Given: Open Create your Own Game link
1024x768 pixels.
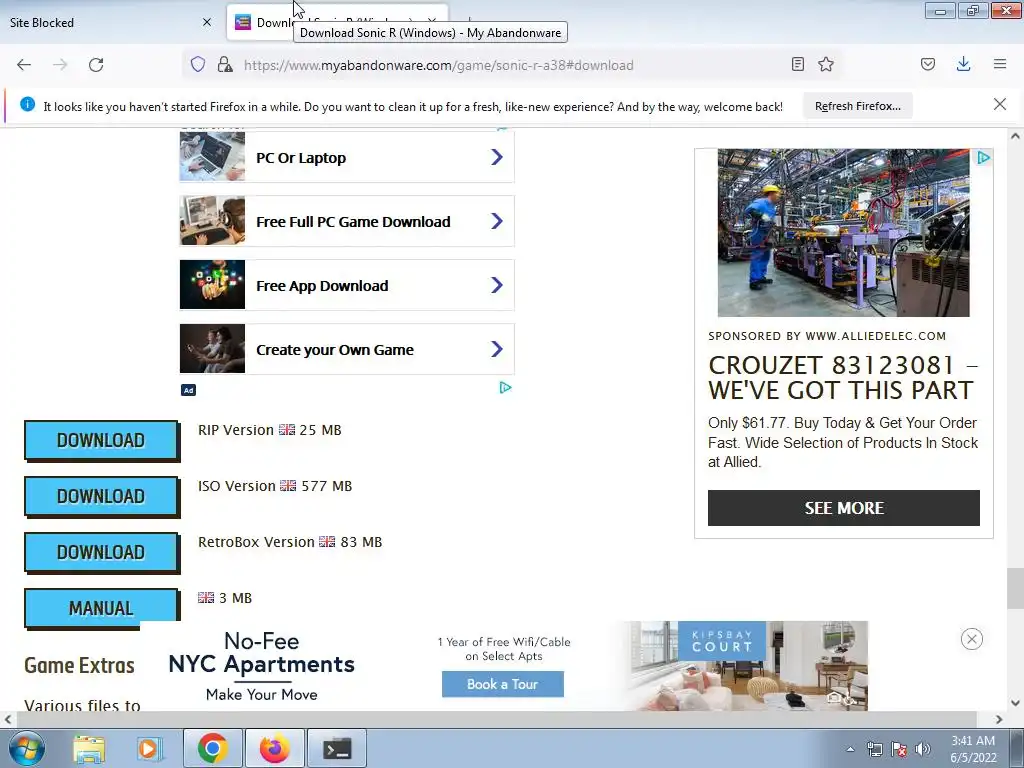Looking at the screenshot, I should [347, 349].
